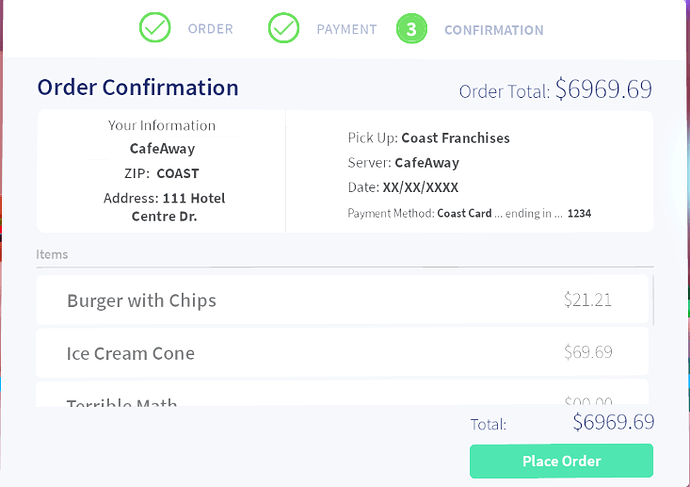The height and width of the screenshot is (487, 690).
Task: Select the CONFIRMATION step label
Action: pyautogui.click(x=494, y=30)
